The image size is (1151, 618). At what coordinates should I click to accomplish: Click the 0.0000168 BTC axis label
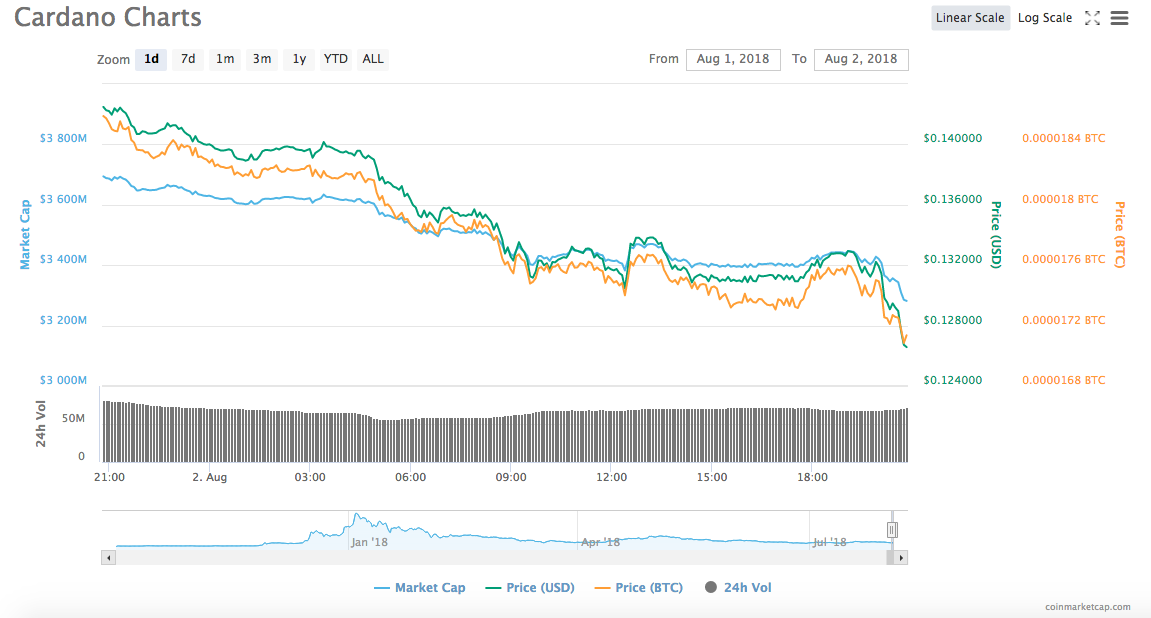(1064, 380)
